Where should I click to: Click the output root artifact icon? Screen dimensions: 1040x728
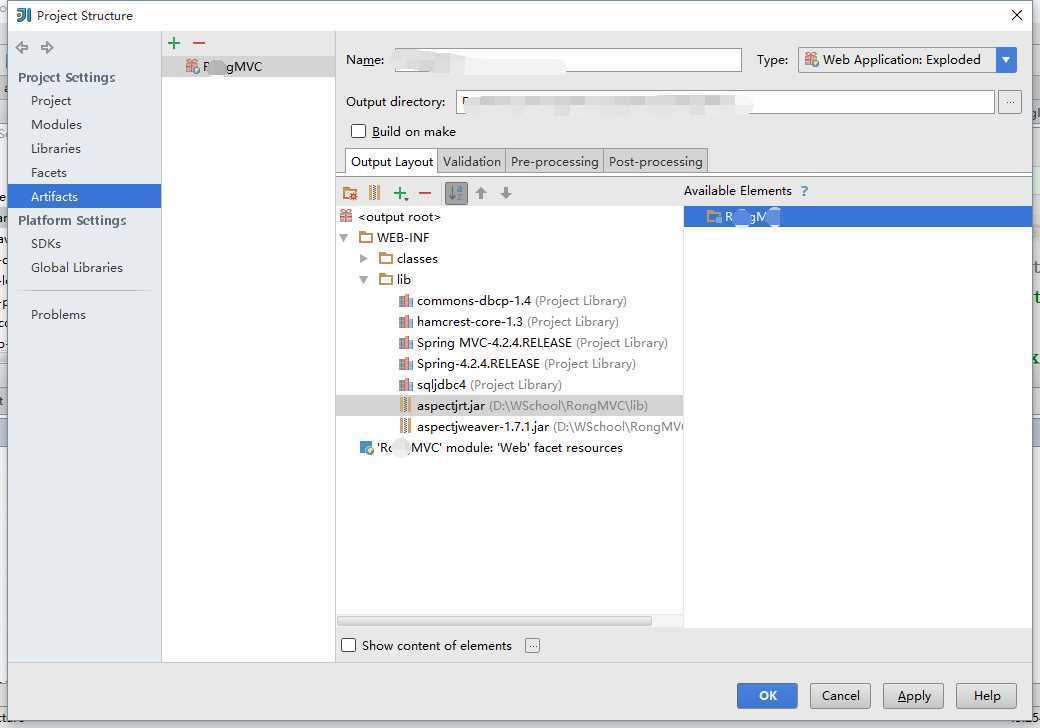tap(346, 216)
